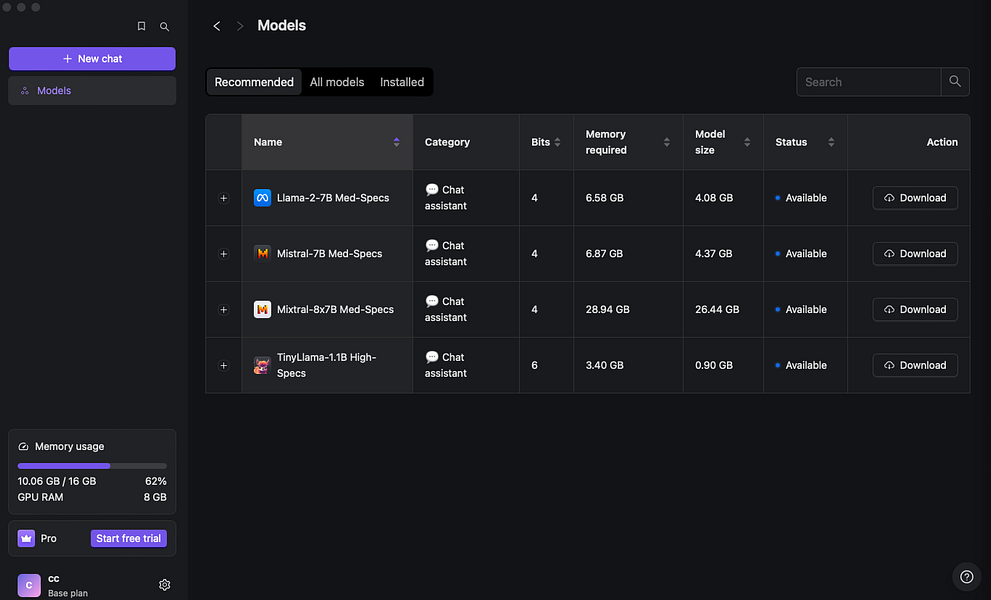This screenshot has width=991, height=600.
Task: Click the Llama-2-7B Meta logo icon
Action: click(x=262, y=198)
